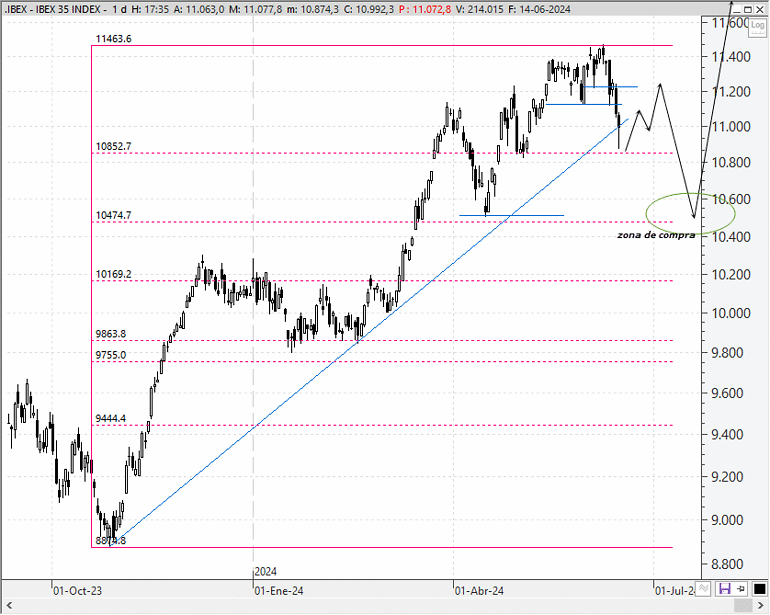This screenshot has height=615, width=770.
Task: Click the Fibonacci label 10474.7
Action: (113, 215)
